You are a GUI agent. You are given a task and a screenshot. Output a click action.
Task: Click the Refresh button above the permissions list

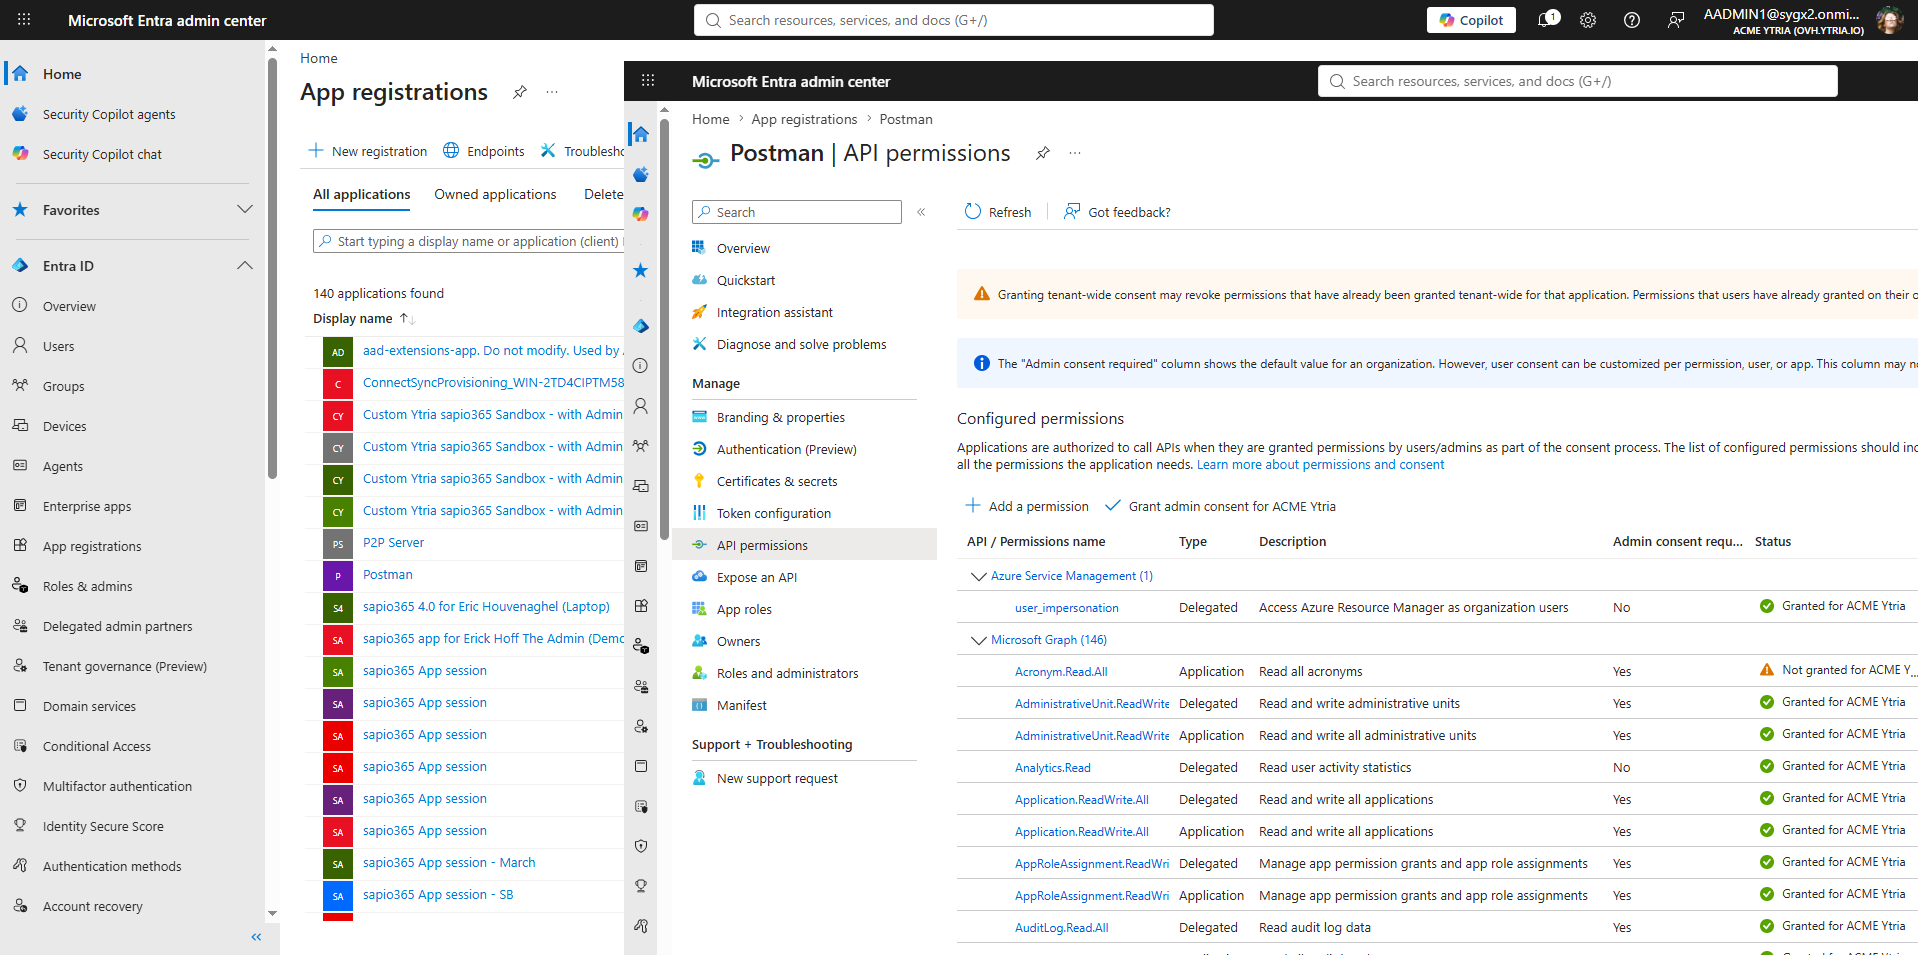coord(997,212)
